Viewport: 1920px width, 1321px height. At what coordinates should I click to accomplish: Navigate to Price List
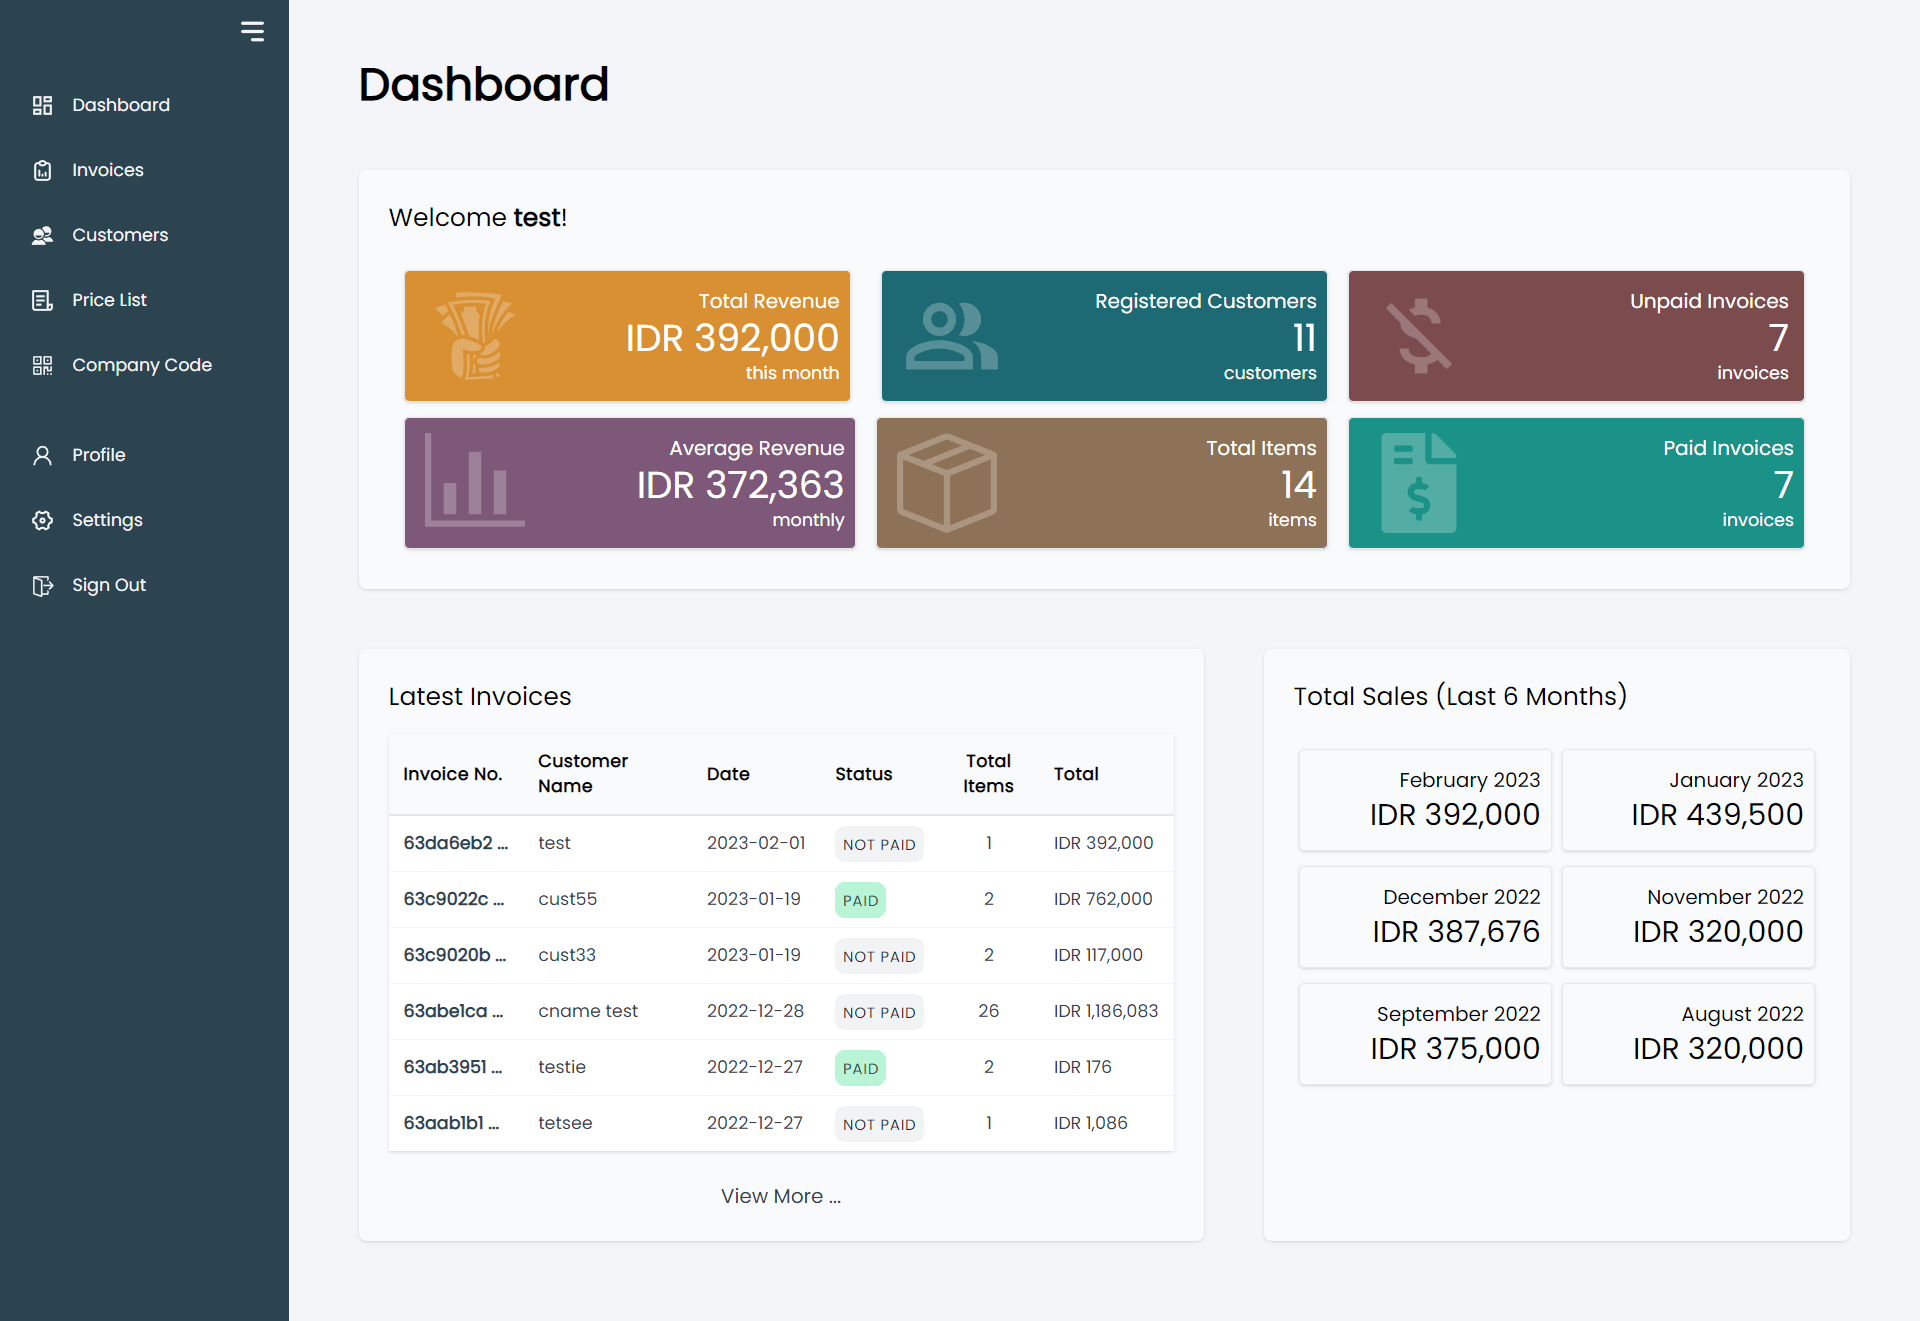(x=109, y=300)
